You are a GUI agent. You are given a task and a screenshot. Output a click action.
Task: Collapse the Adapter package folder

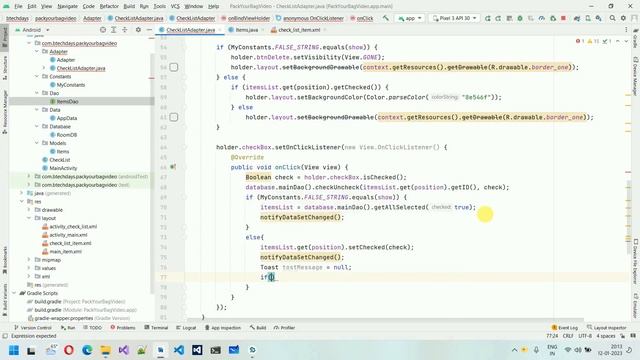[x=37, y=51]
